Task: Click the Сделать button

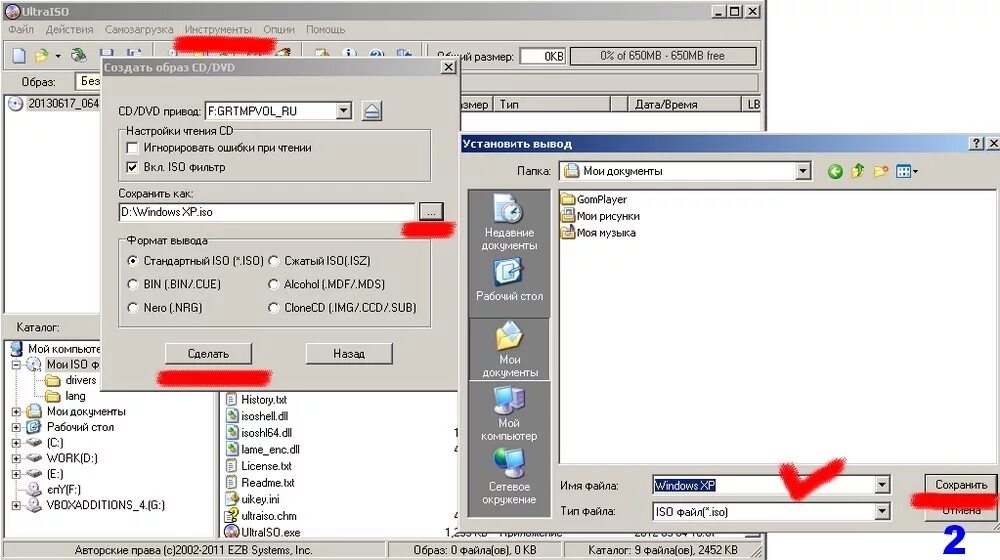Action: 208,353
